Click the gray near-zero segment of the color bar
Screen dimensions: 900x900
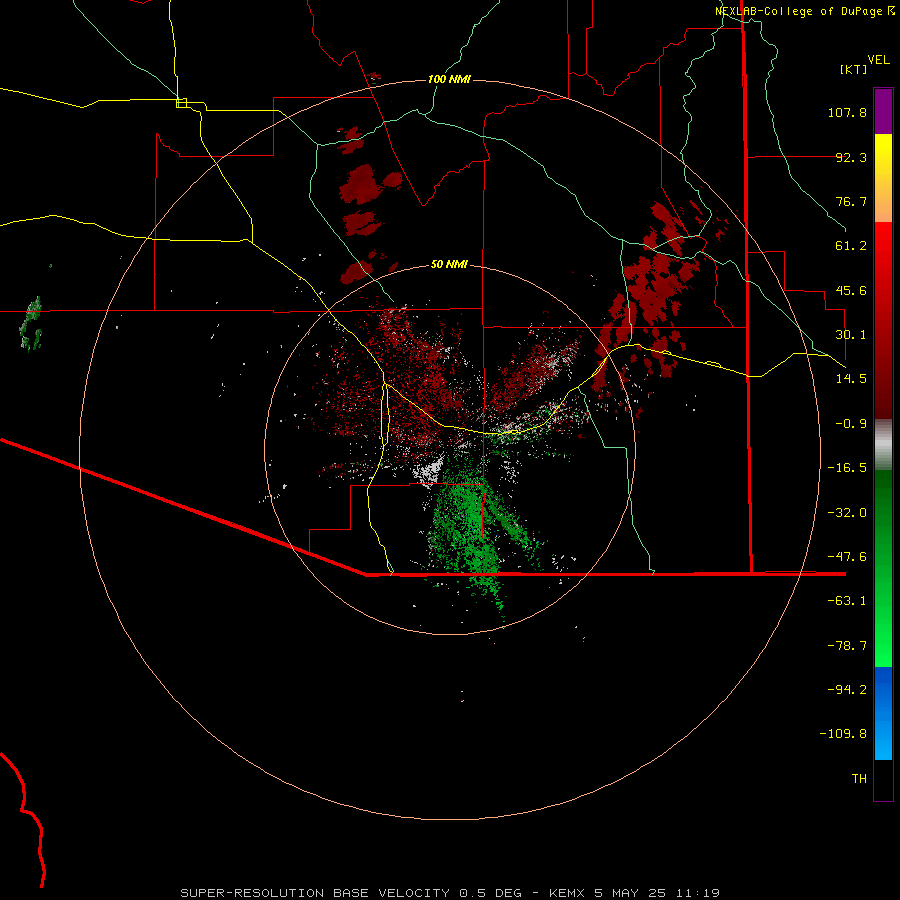click(883, 445)
